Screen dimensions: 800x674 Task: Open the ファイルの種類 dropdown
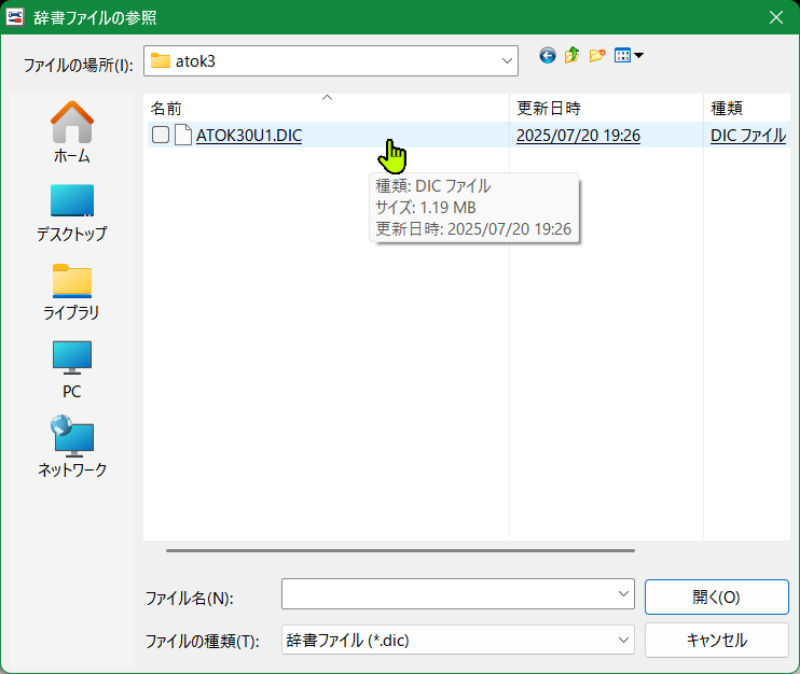pyautogui.click(x=458, y=640)
